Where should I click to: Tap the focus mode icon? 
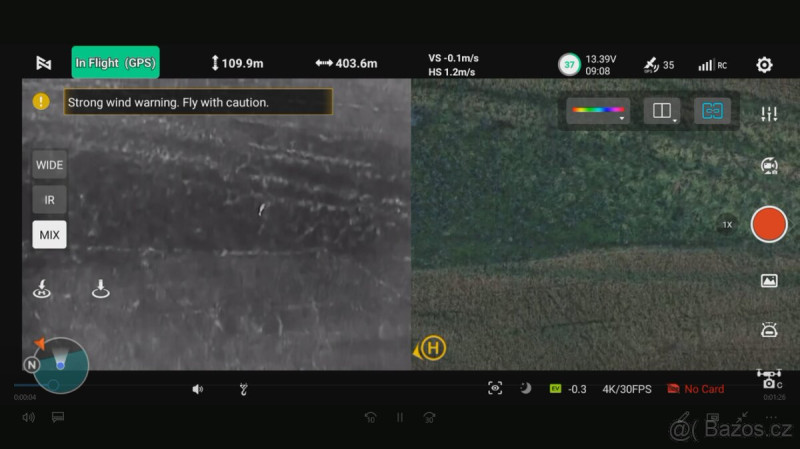[x=495, y=388]
